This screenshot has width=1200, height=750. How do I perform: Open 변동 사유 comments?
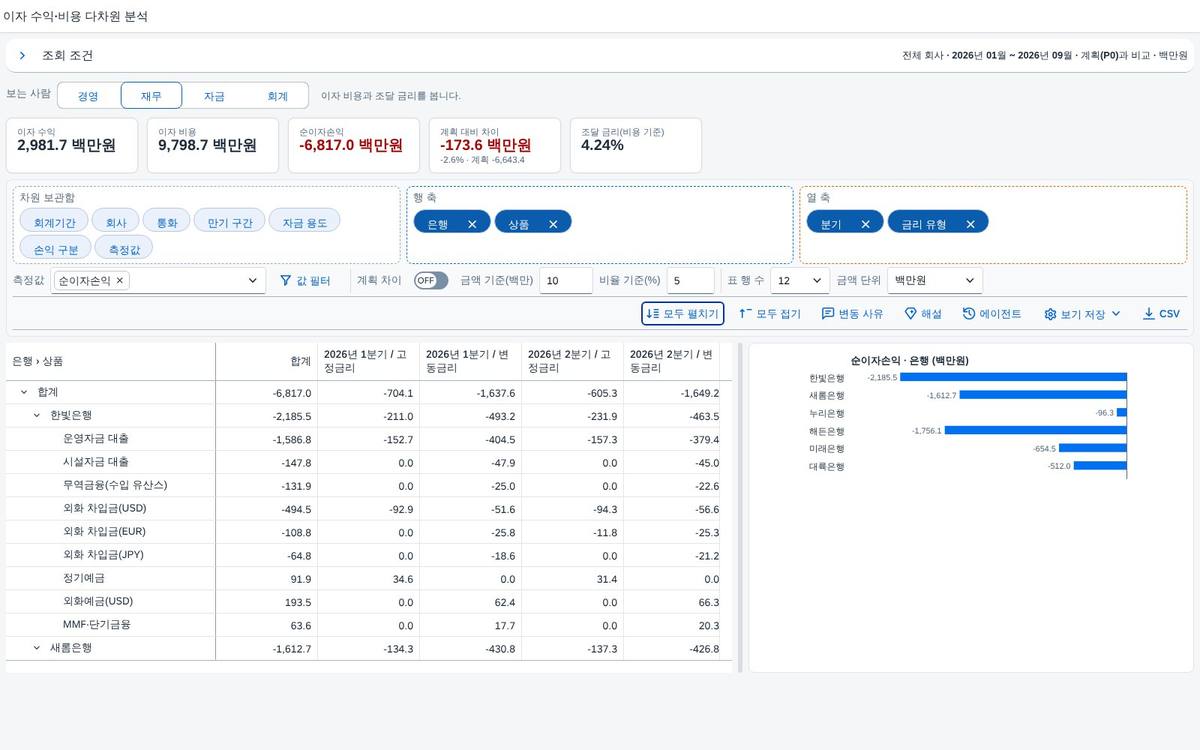point(852,313)
